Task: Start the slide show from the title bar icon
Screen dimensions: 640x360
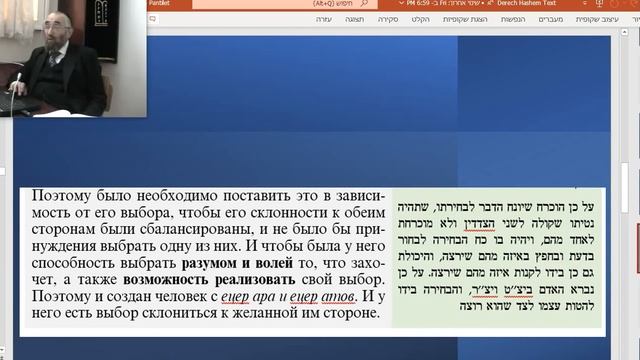Action: point(599,4)
